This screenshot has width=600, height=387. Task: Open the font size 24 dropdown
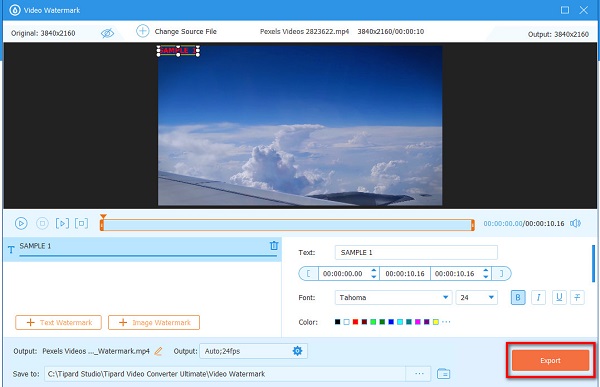point(476,297)
